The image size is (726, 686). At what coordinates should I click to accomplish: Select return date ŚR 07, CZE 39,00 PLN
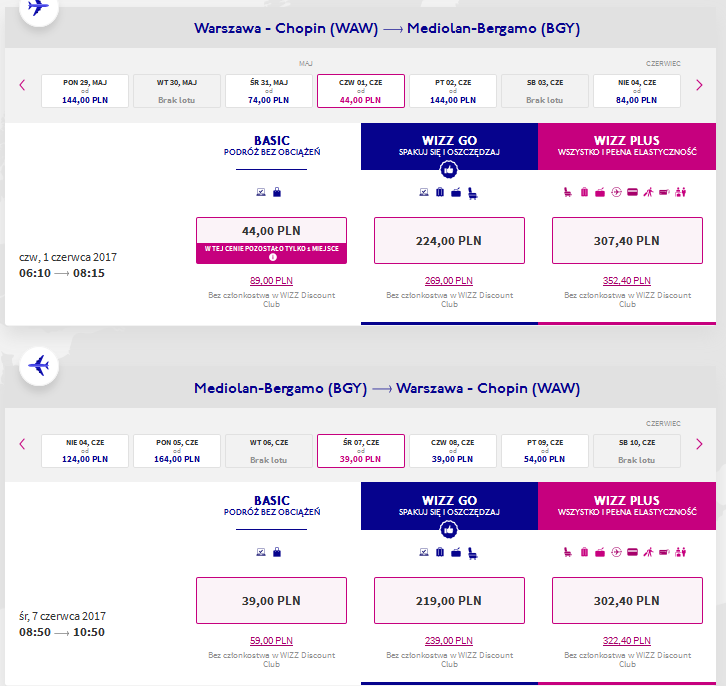click(x=361, y=451)
